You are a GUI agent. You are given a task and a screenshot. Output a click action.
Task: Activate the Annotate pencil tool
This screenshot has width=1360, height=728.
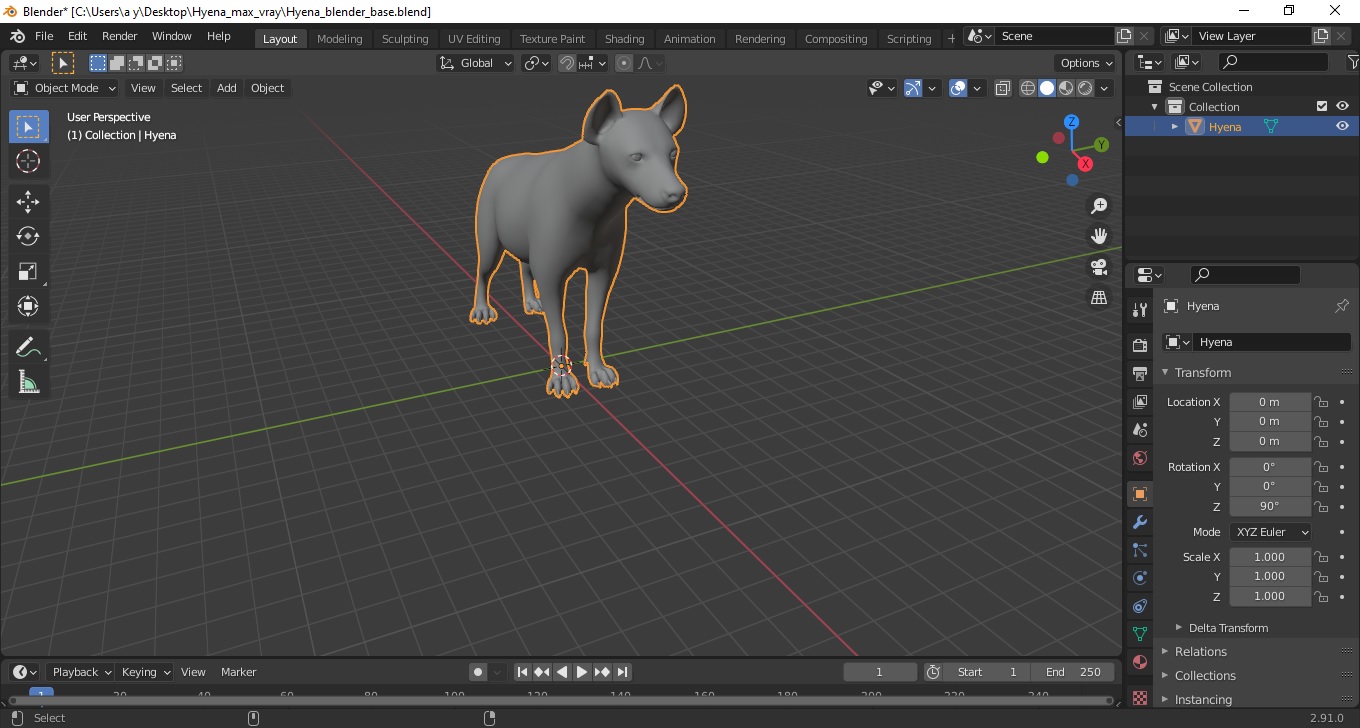coord(28,348)
